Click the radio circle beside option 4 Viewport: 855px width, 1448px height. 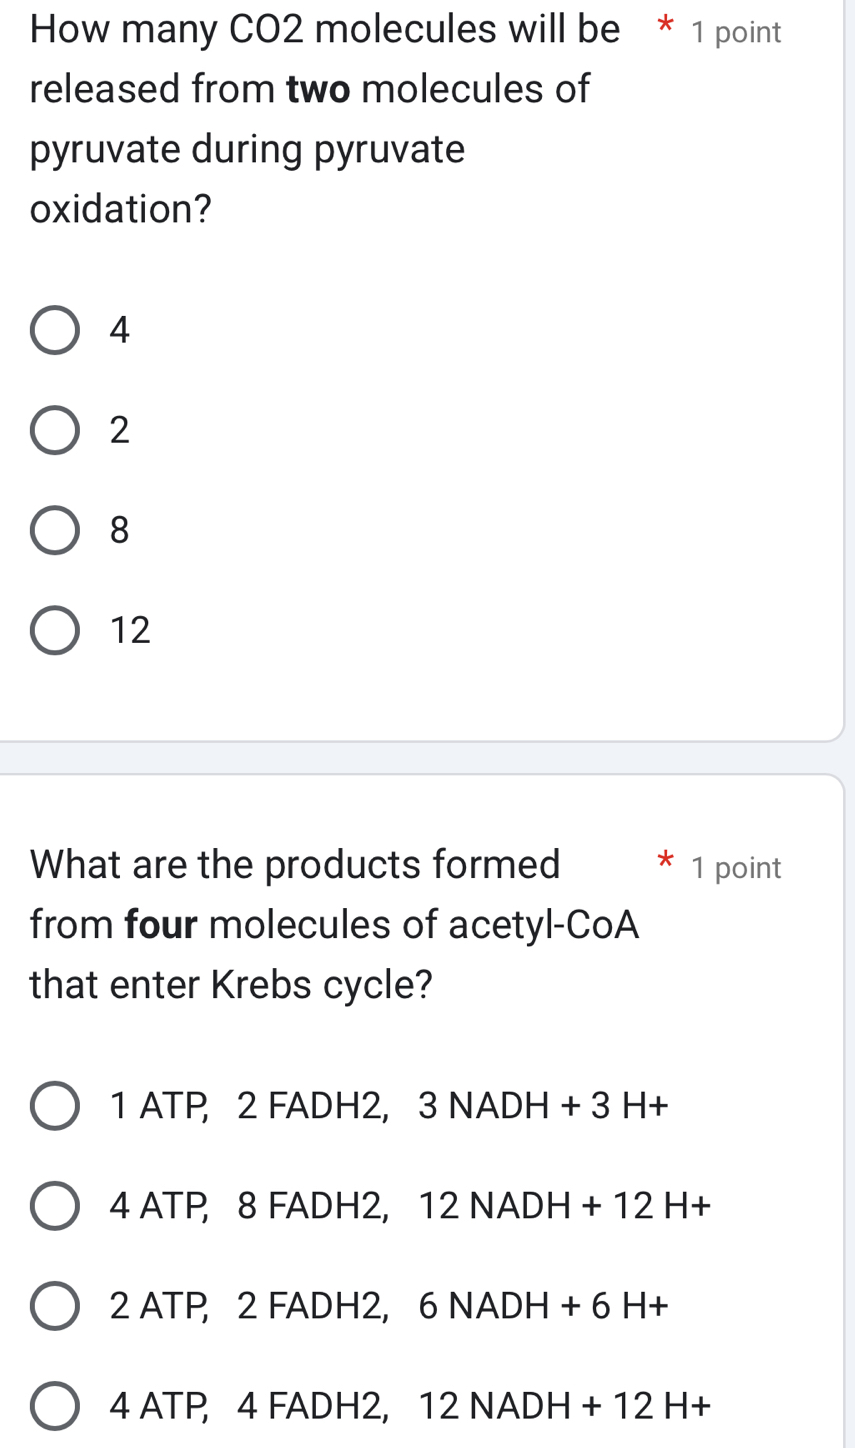(x=55, y=329)
